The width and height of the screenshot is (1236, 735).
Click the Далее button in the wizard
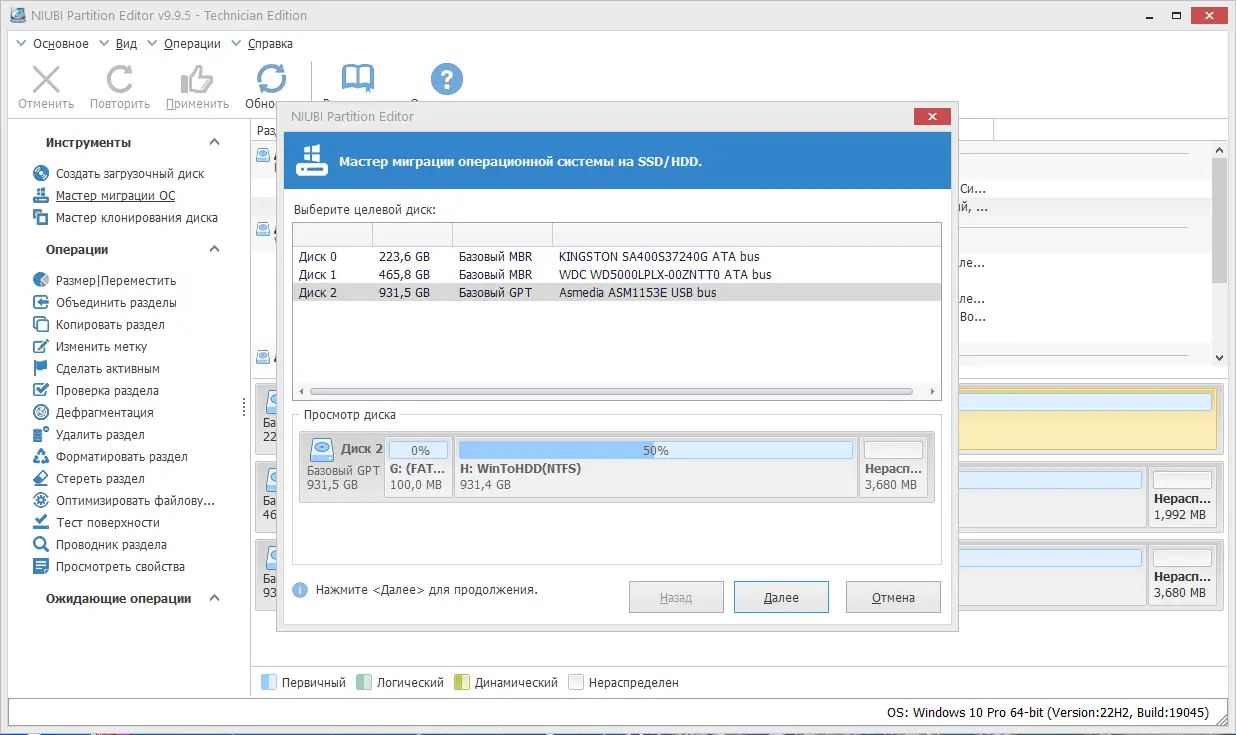780,597
